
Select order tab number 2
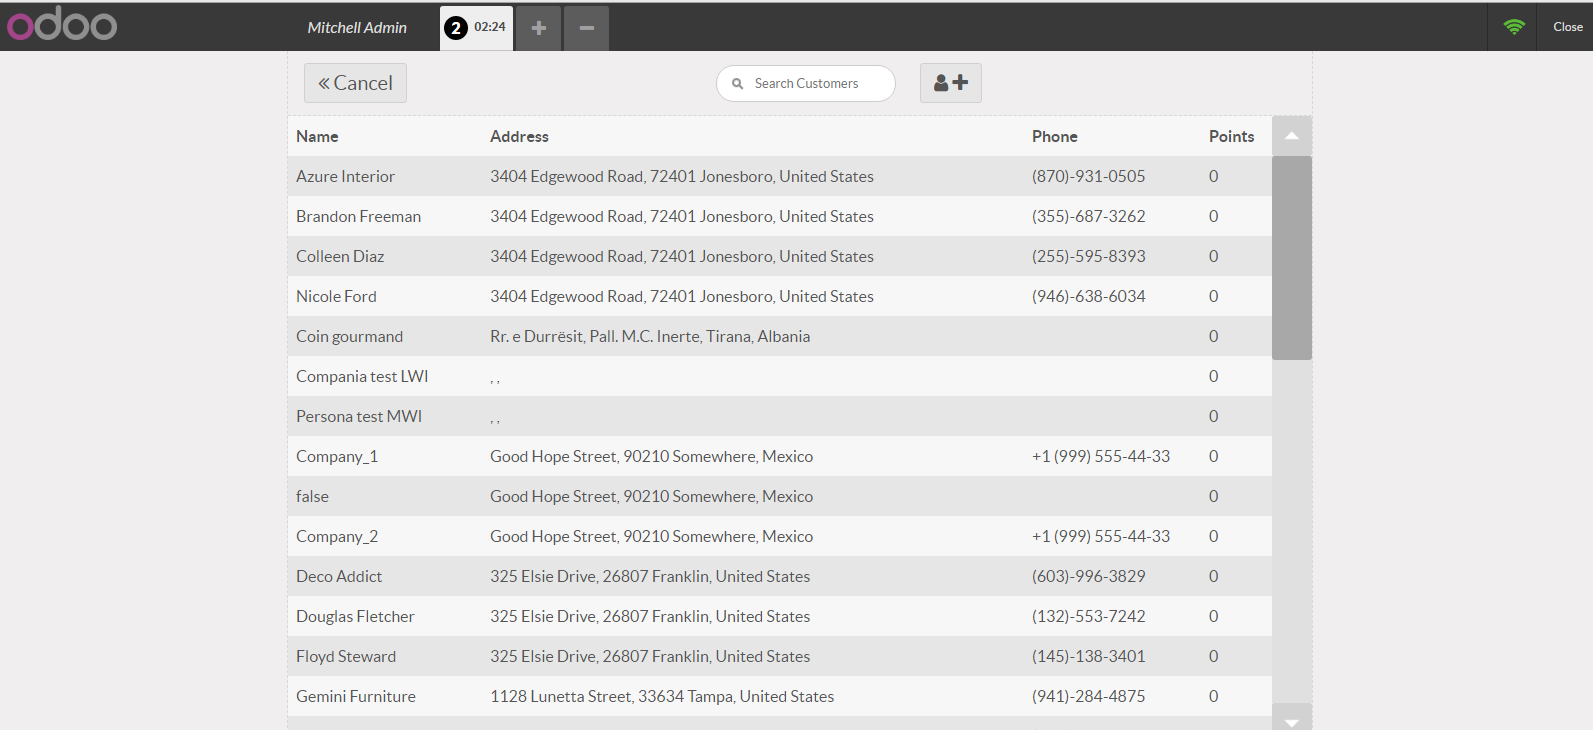click(x=477, y=28)
